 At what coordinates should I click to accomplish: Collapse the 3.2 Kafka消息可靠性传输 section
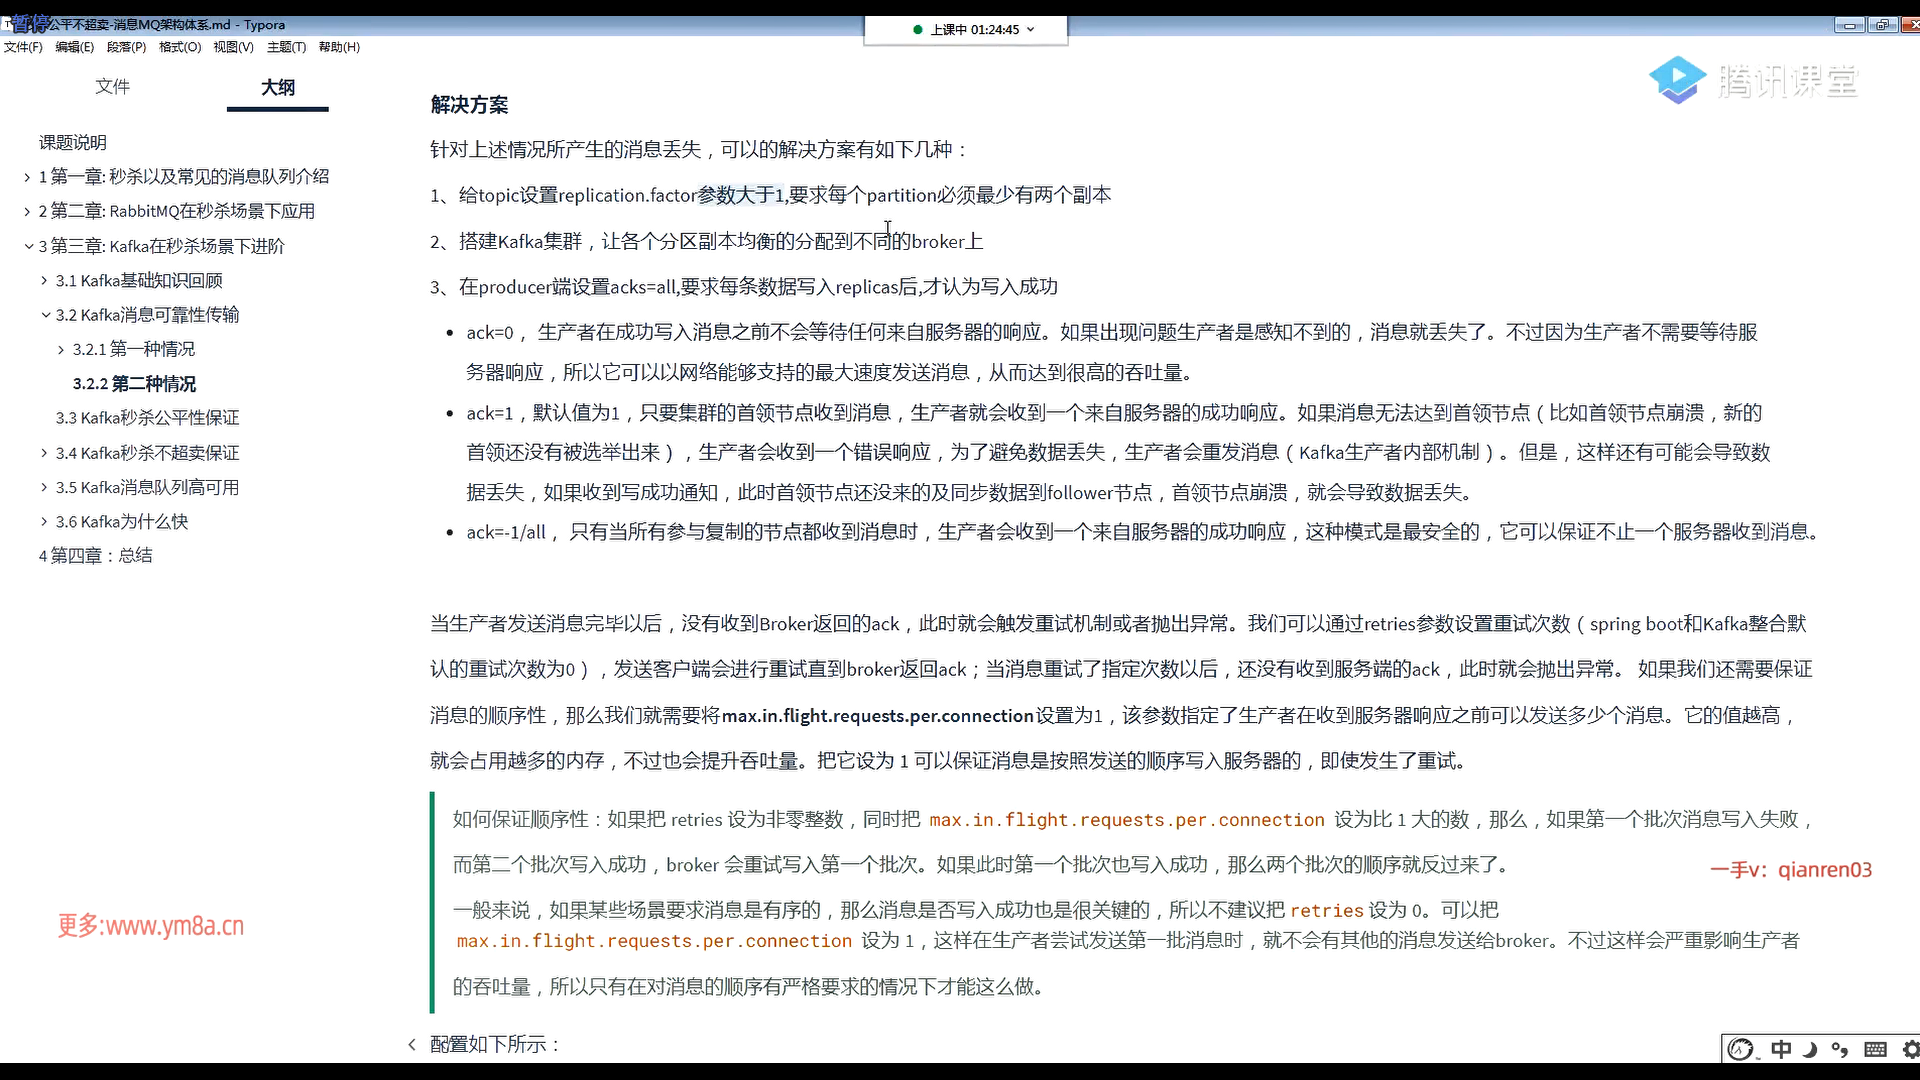point(45,315)
